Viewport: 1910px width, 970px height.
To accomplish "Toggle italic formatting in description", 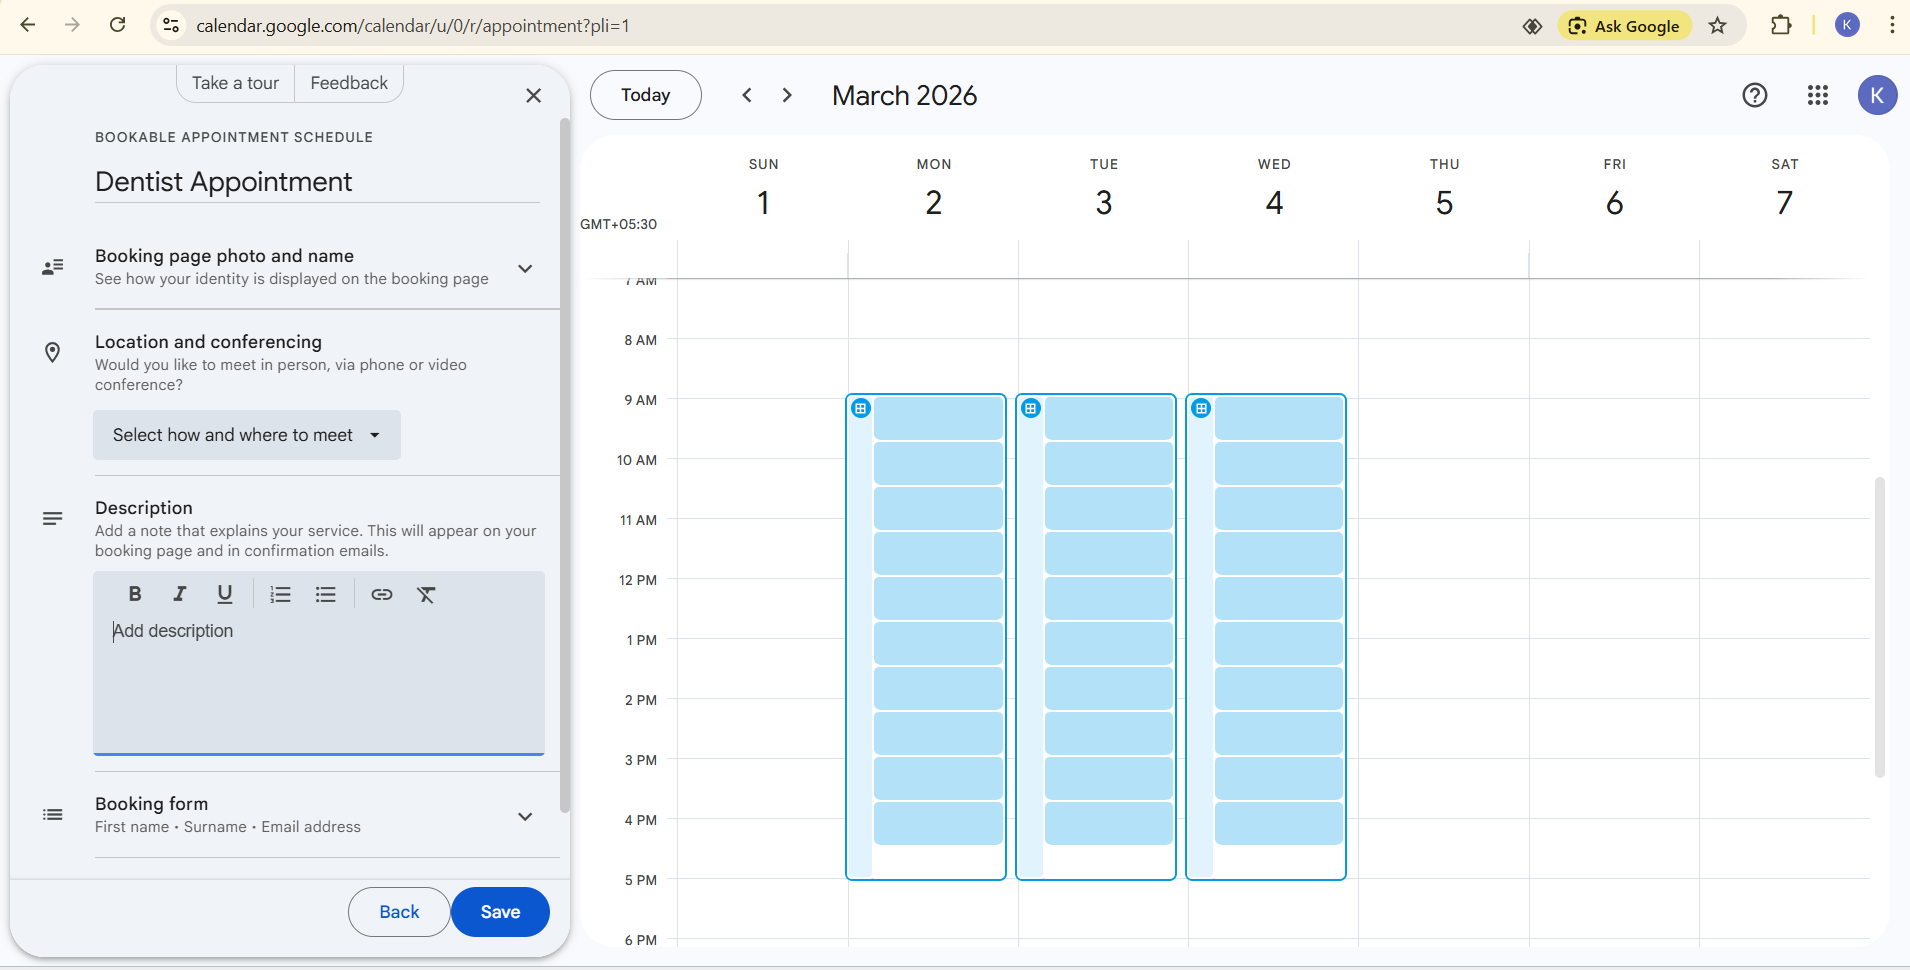I will [180, 594].
